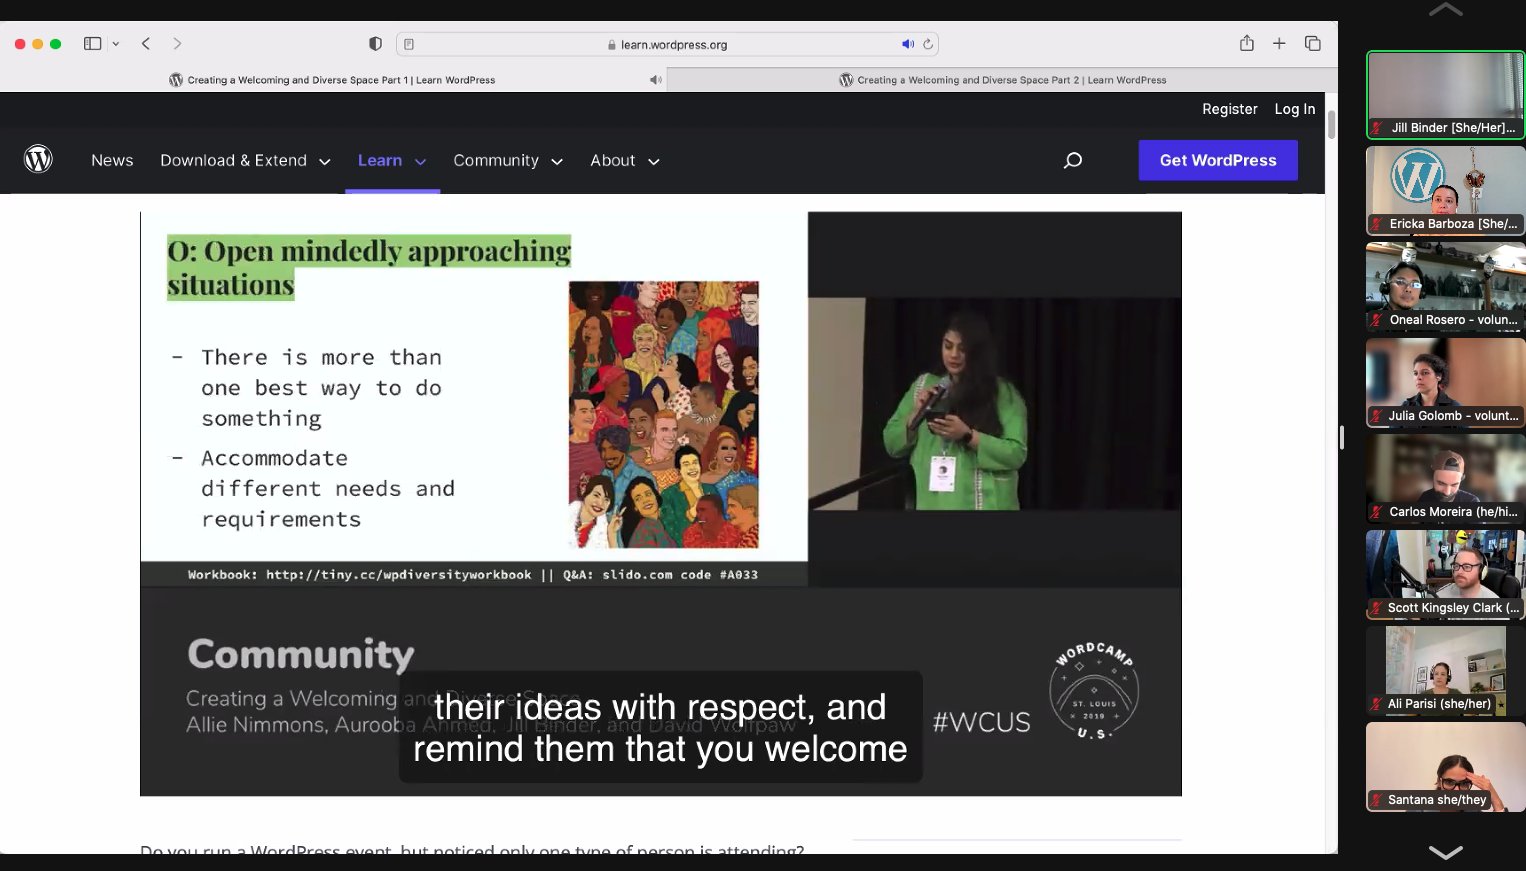Click the 'Community' heading in the video
1526x871 pixels.
point(301,654)
